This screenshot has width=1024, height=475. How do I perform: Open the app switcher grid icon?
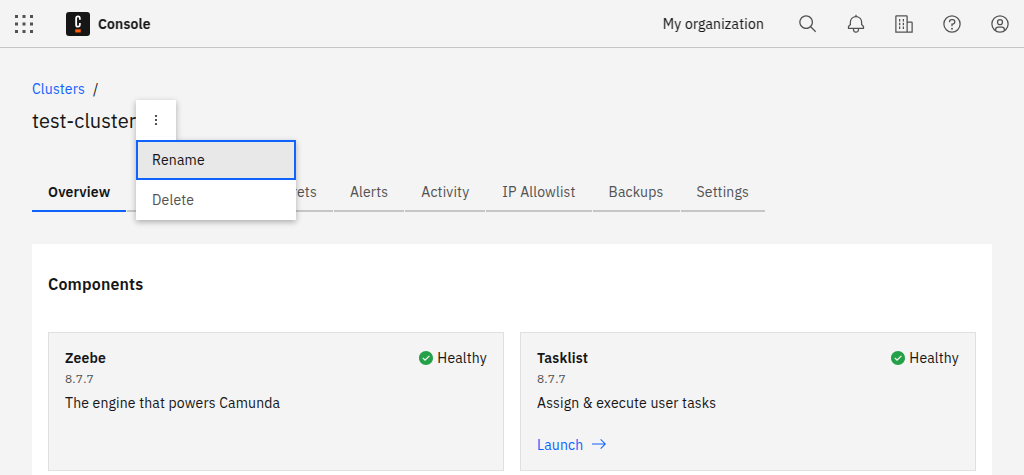24,24
